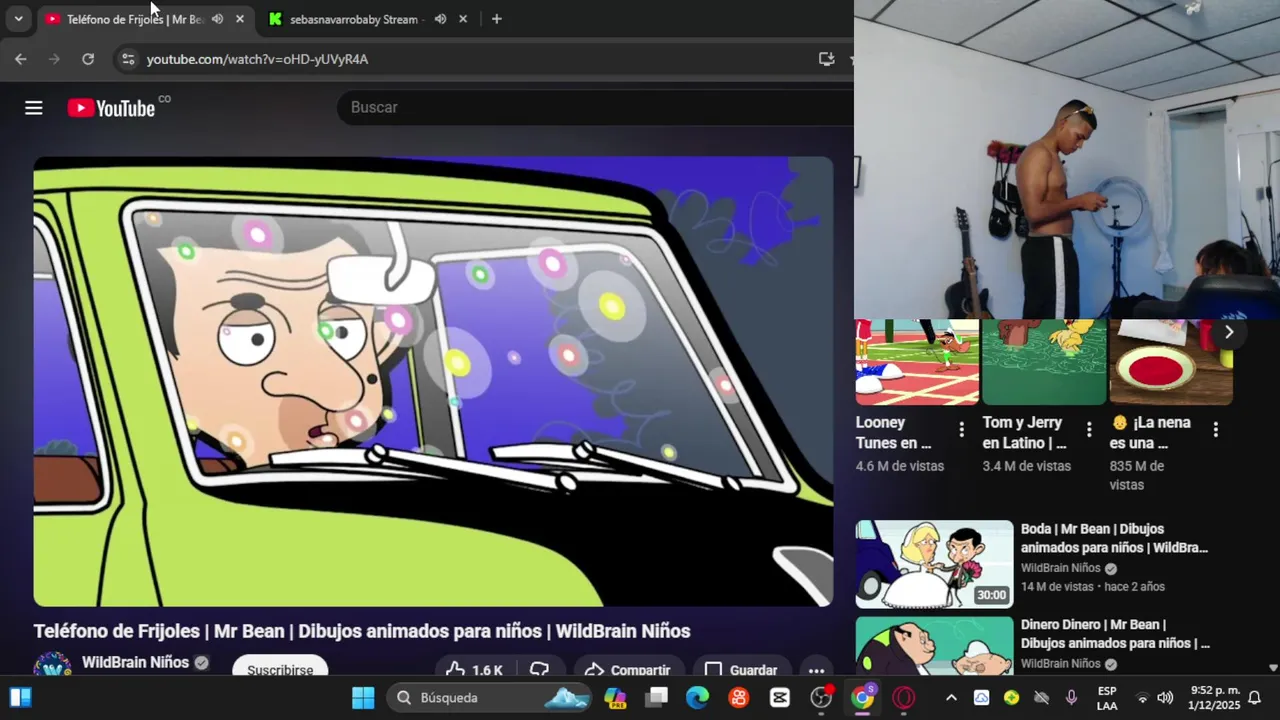1280x720 pixels.
Task: Close the Teléfono de Frijoles tab
Action: pos(240,19)
